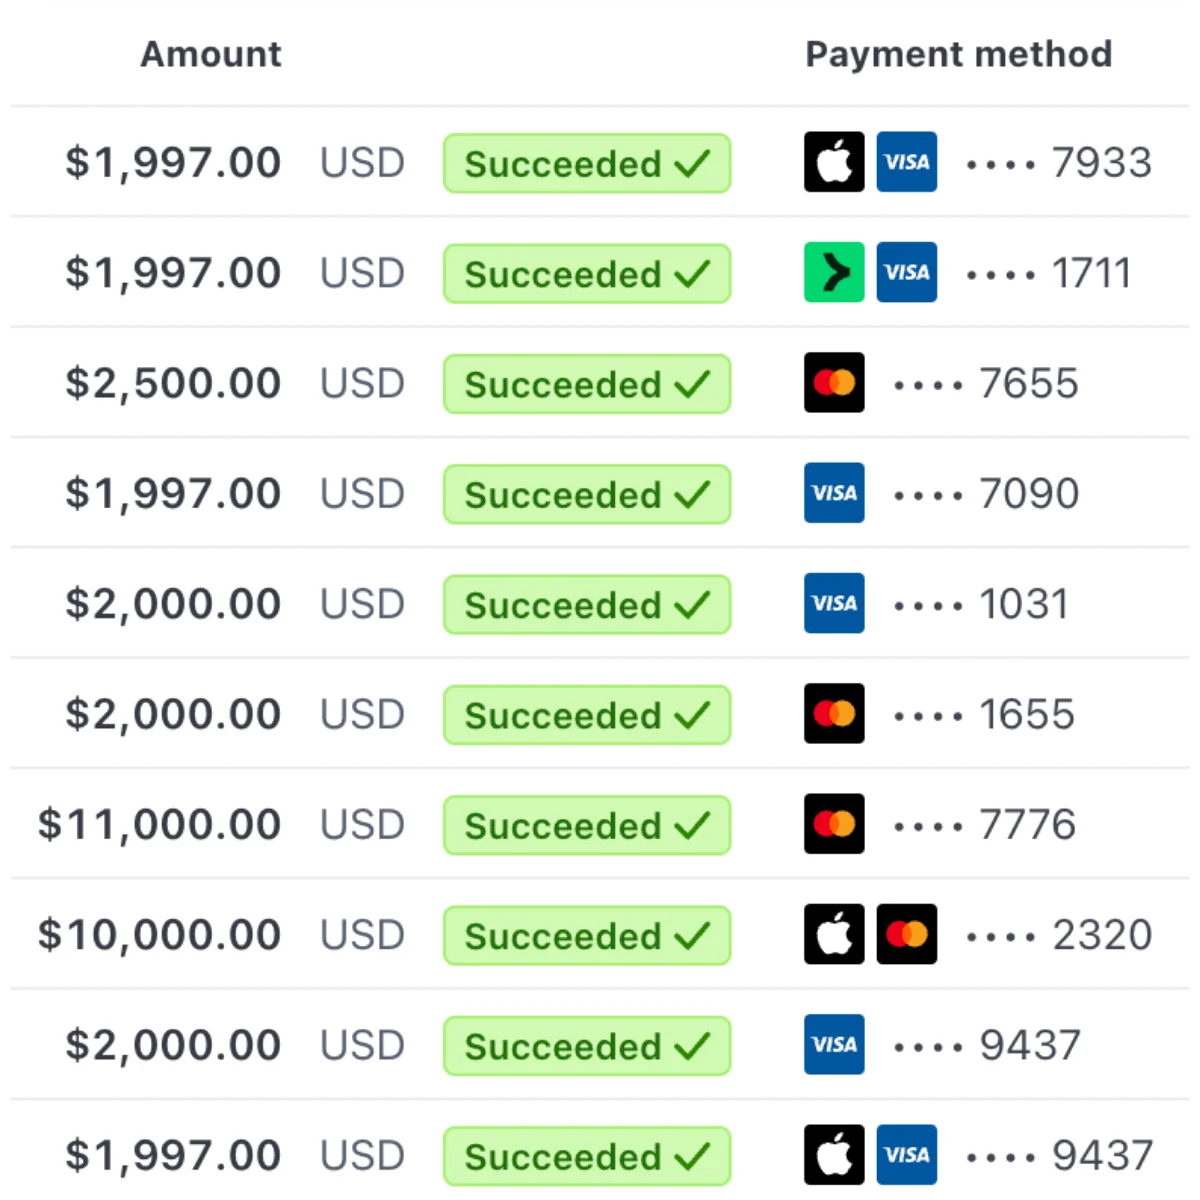Click Apple Pay icon beside card 7933
1200x1200 pixels.
[x=834, y=162]
